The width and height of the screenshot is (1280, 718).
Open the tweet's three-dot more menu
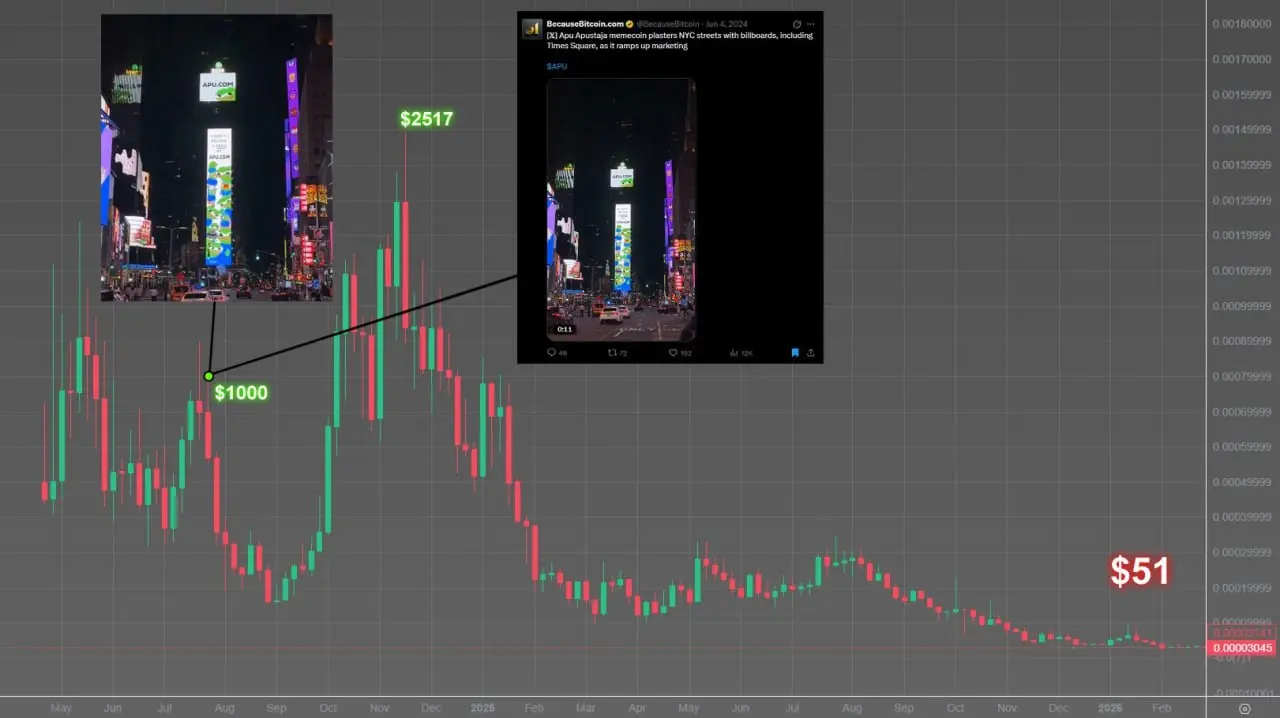click(x=810, y=24)
